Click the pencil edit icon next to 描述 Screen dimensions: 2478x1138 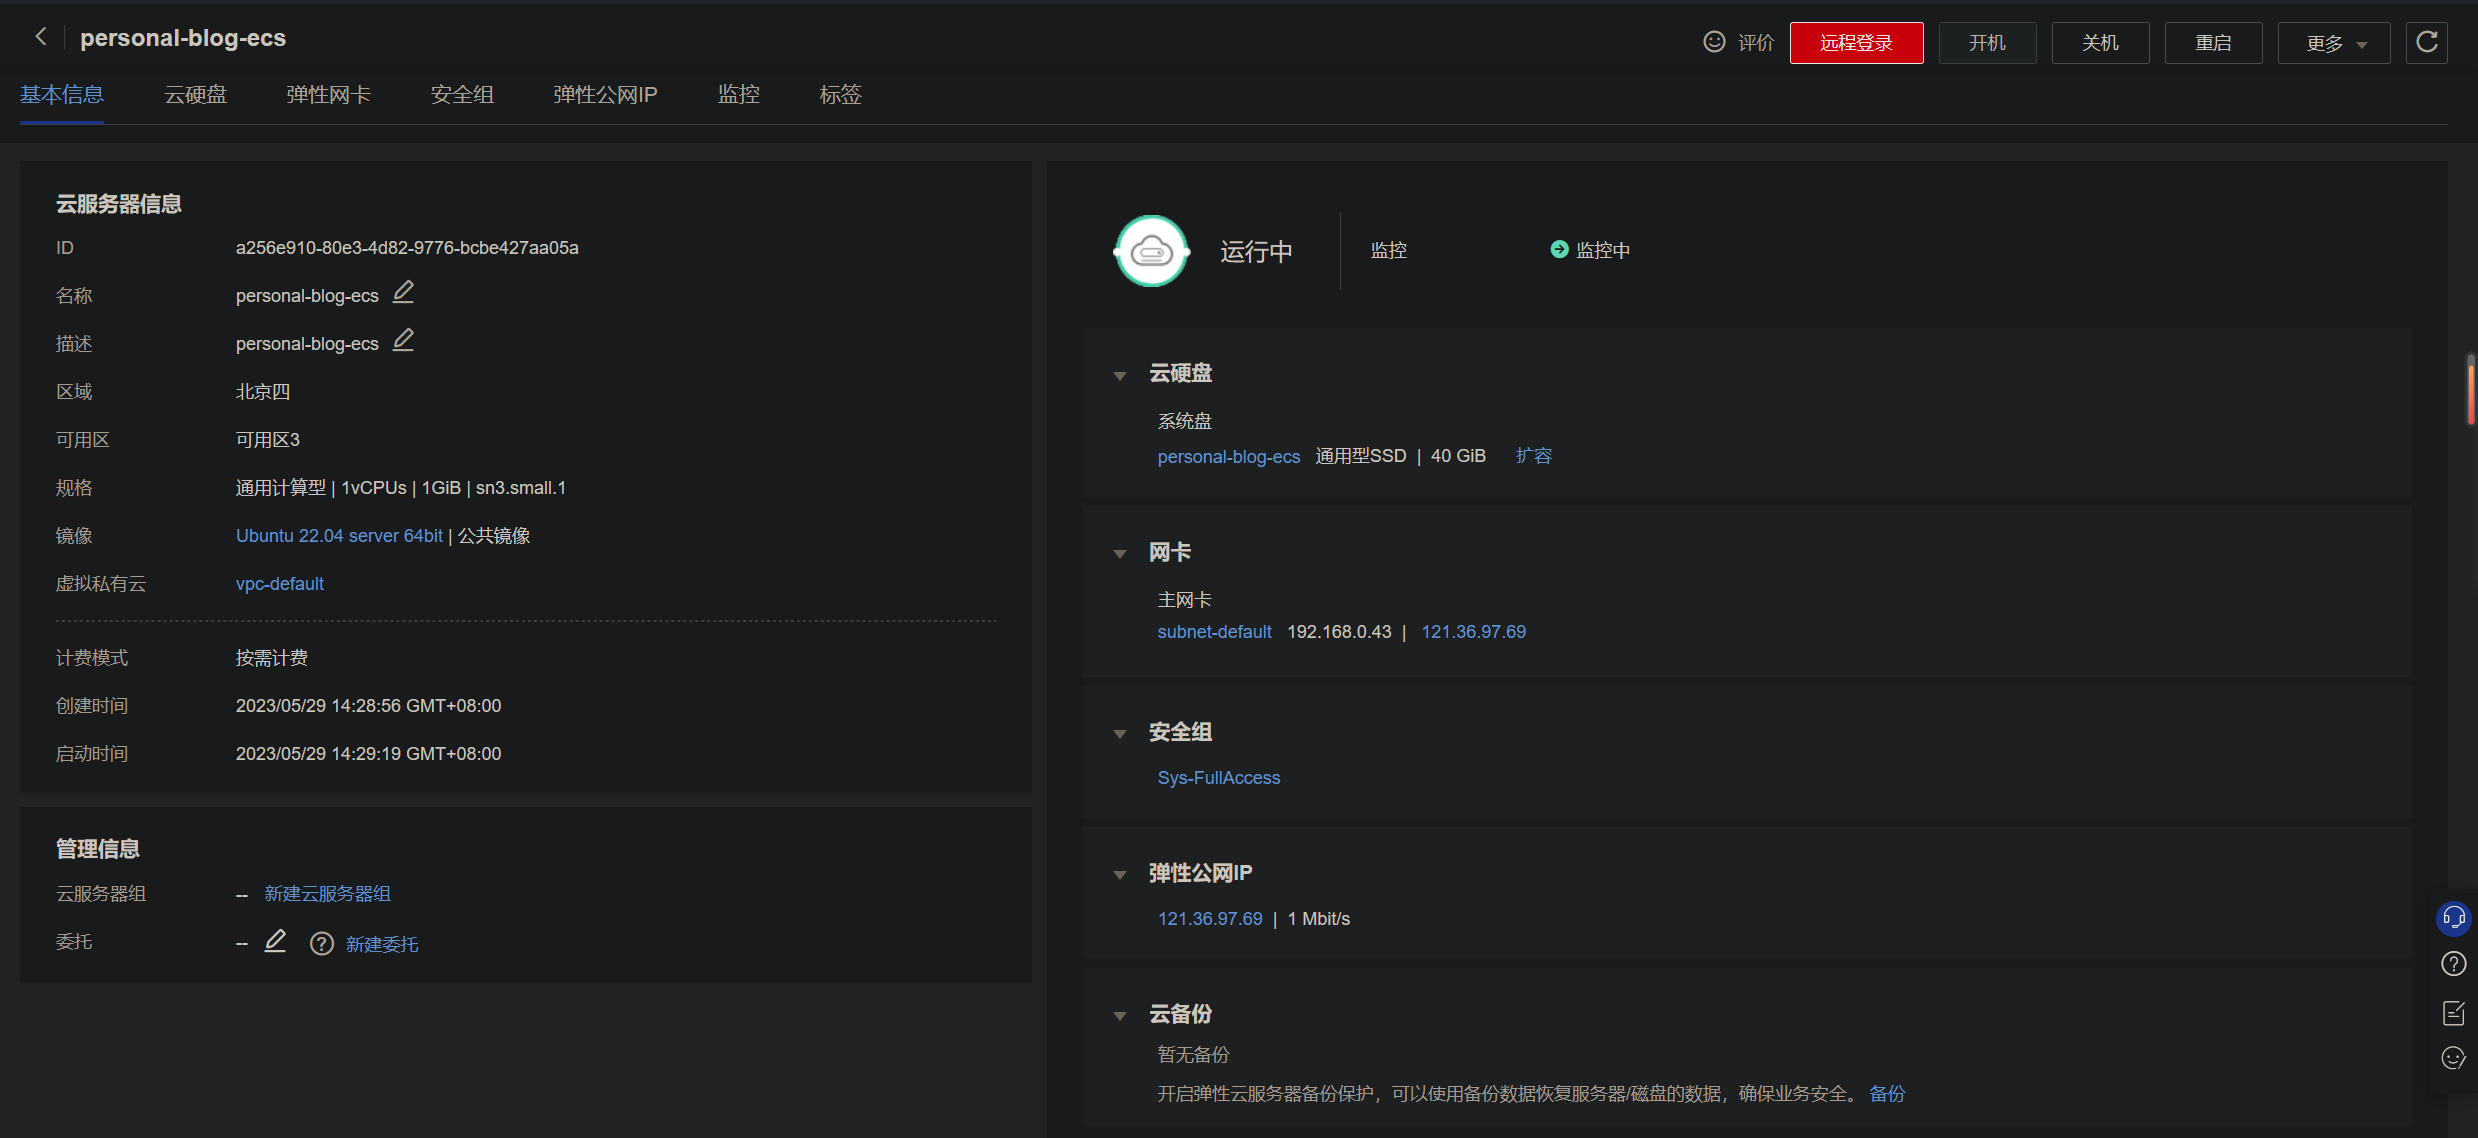coord(403,340)
